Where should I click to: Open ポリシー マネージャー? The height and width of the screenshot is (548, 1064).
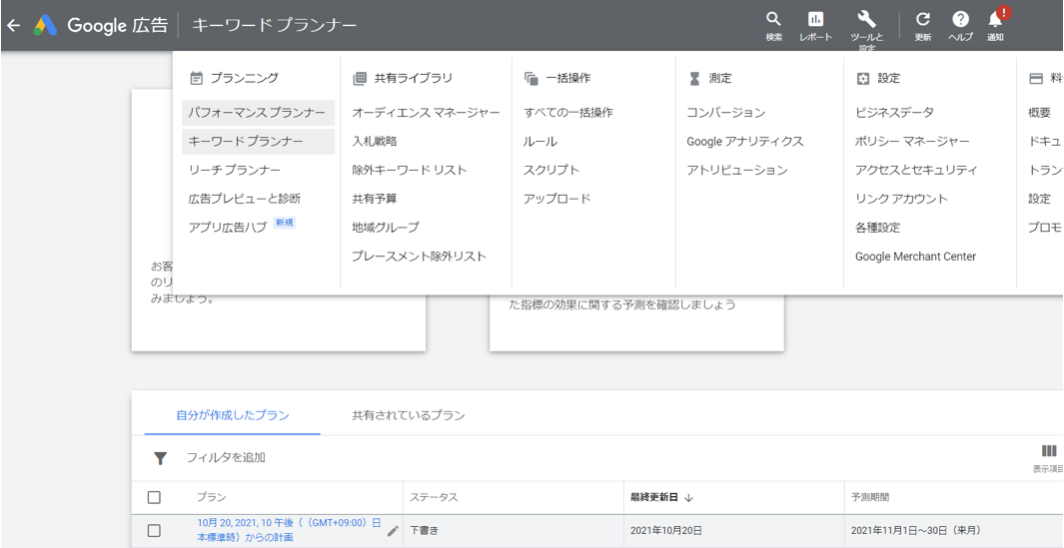[912, 142]
